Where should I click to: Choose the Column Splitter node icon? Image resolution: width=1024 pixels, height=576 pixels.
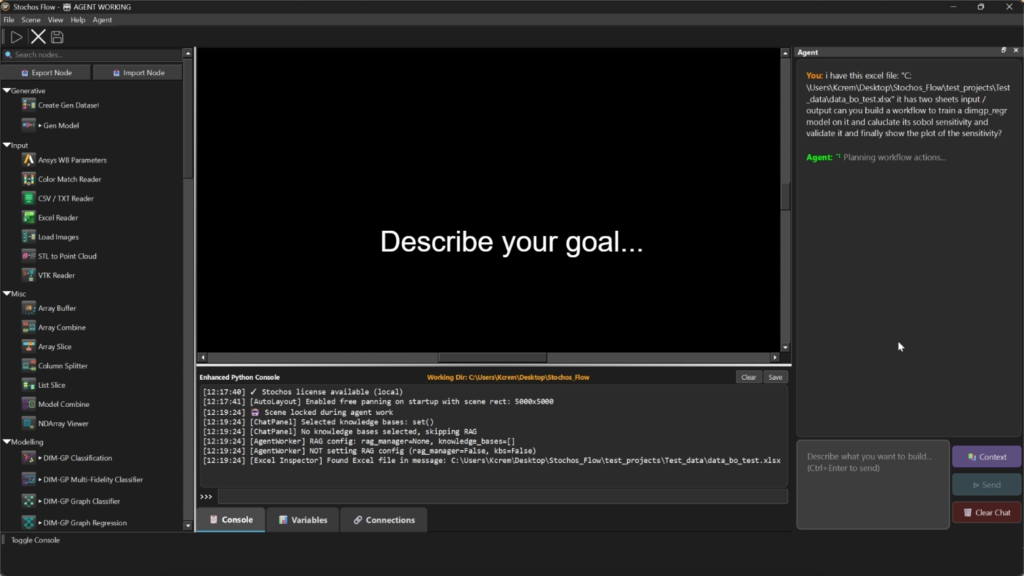coord(29,366)
